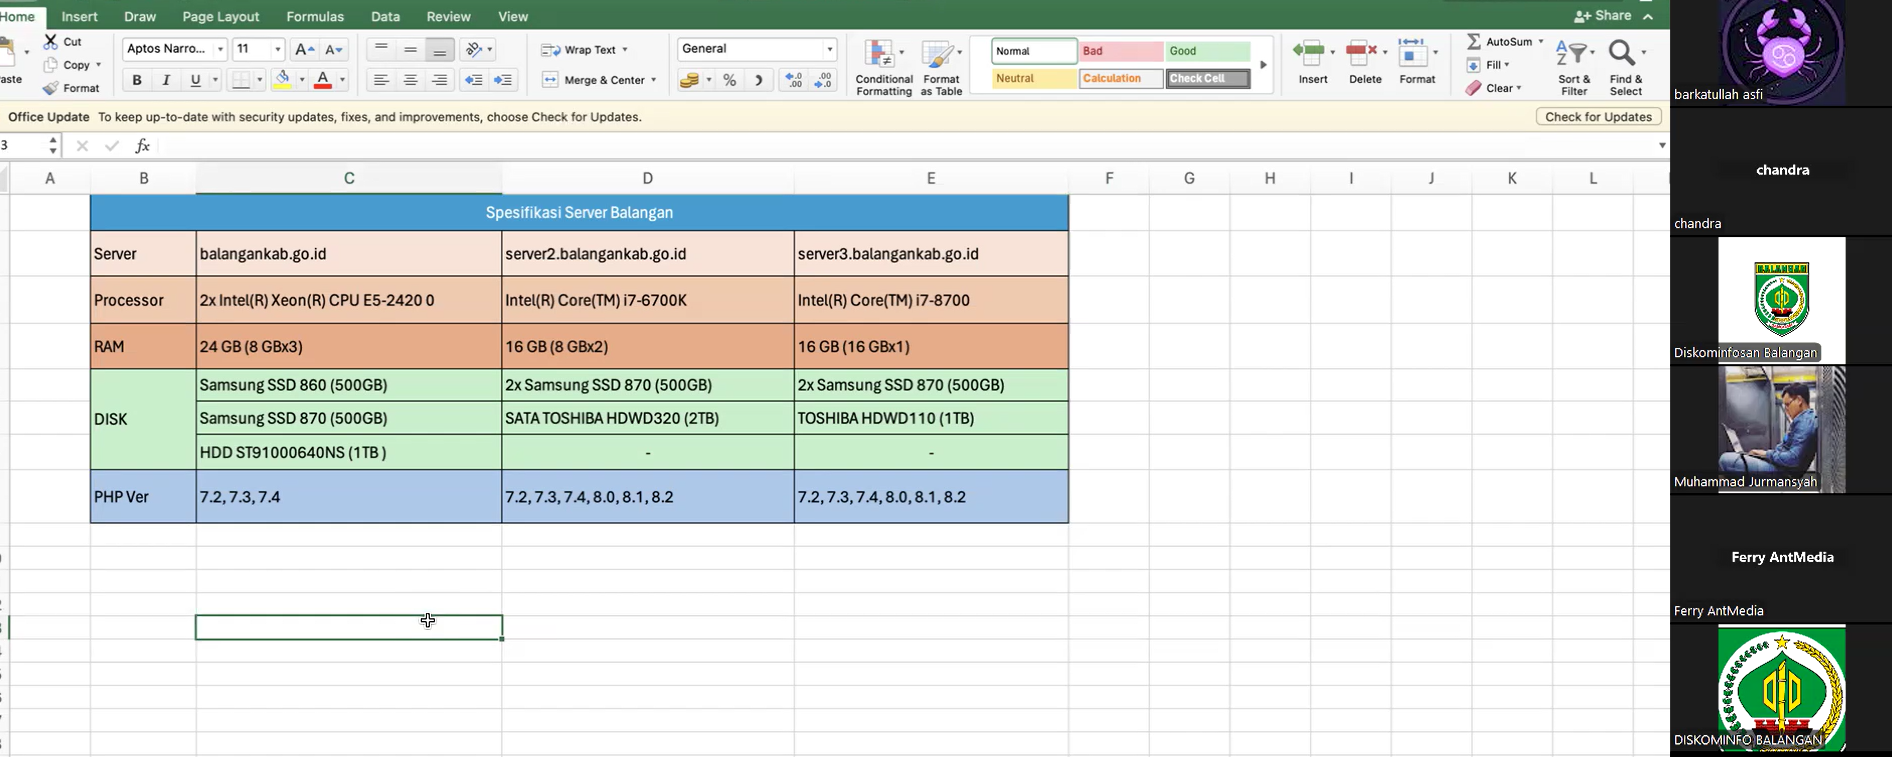The image size is (1892, 757).
Task: Toggle Wrap Text
Action: [584, 49]
